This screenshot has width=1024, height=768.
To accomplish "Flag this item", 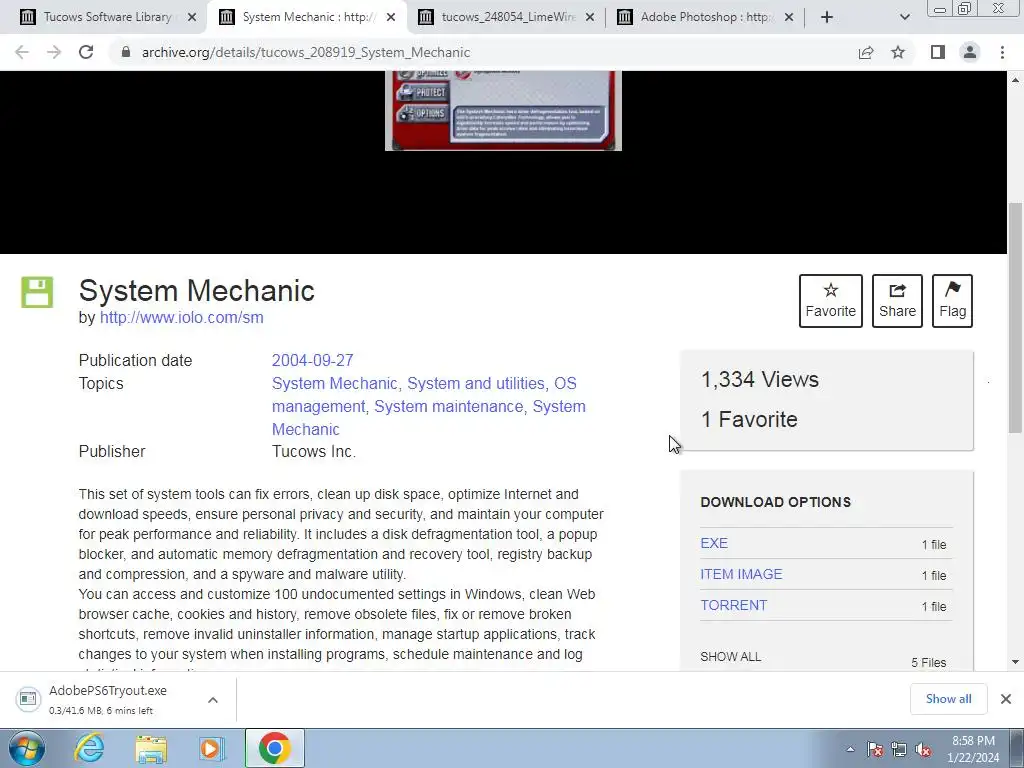I will coord(952,301).
